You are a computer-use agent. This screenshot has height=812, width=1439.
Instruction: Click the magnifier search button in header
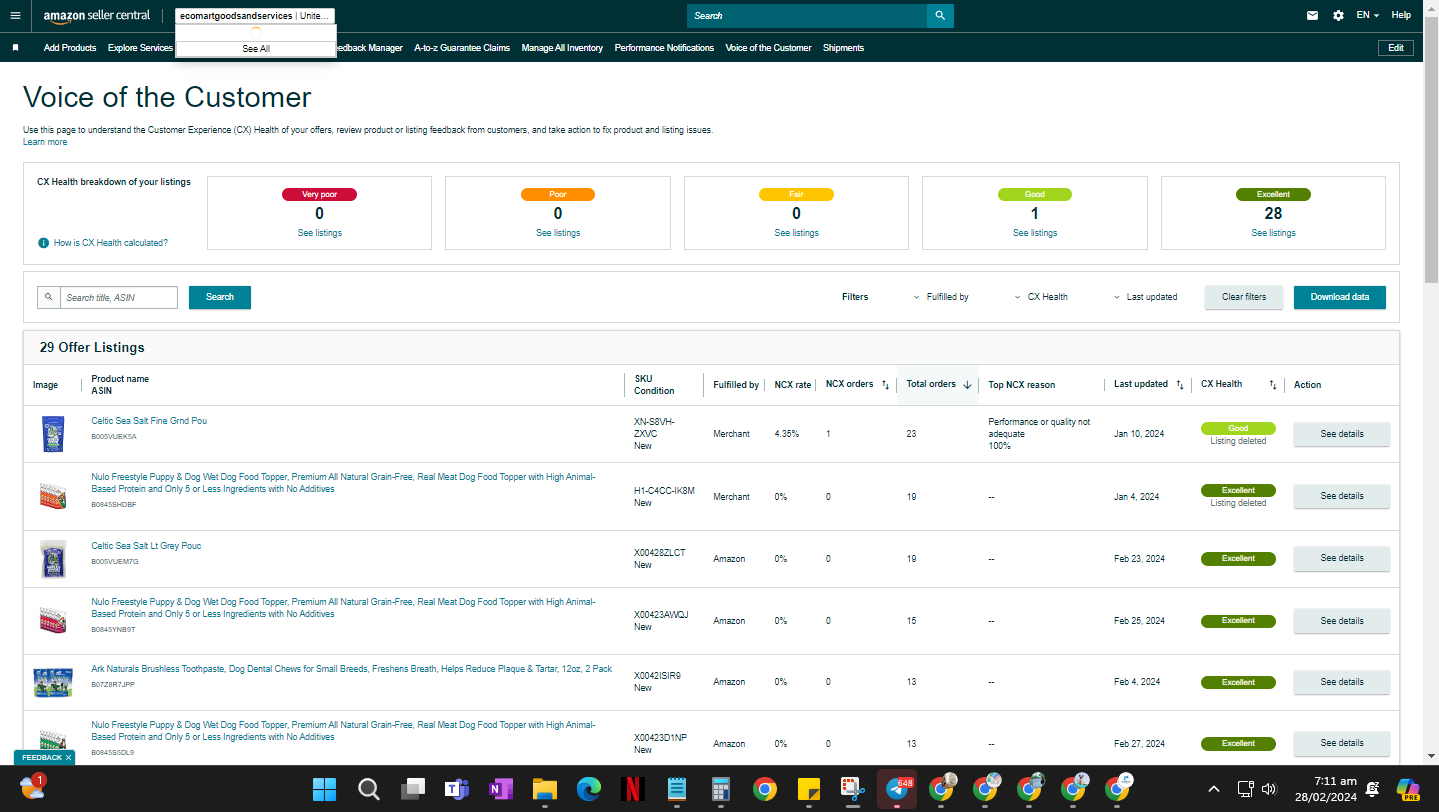click(940, 16)
